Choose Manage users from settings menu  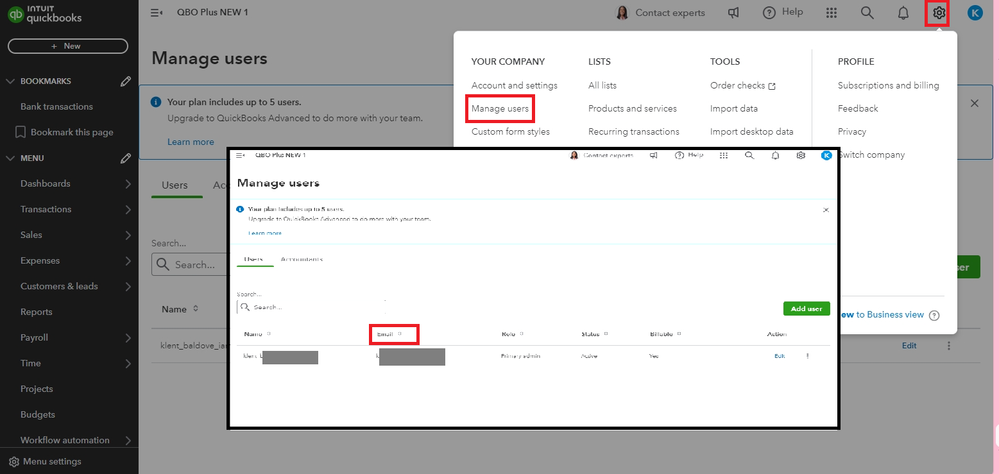tap(500, 109)
